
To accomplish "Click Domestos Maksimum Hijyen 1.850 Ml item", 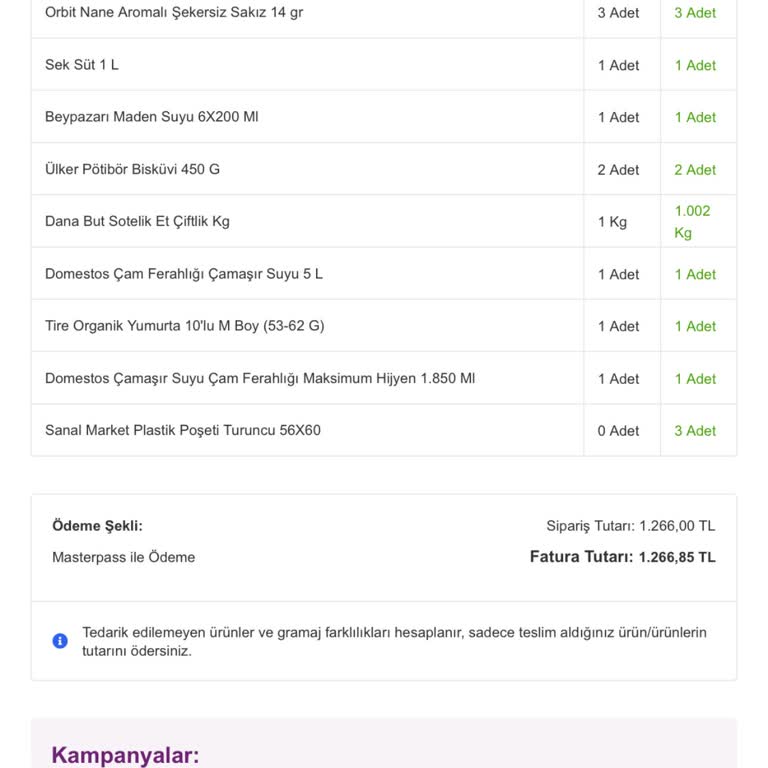I will [x=260, y=378].
